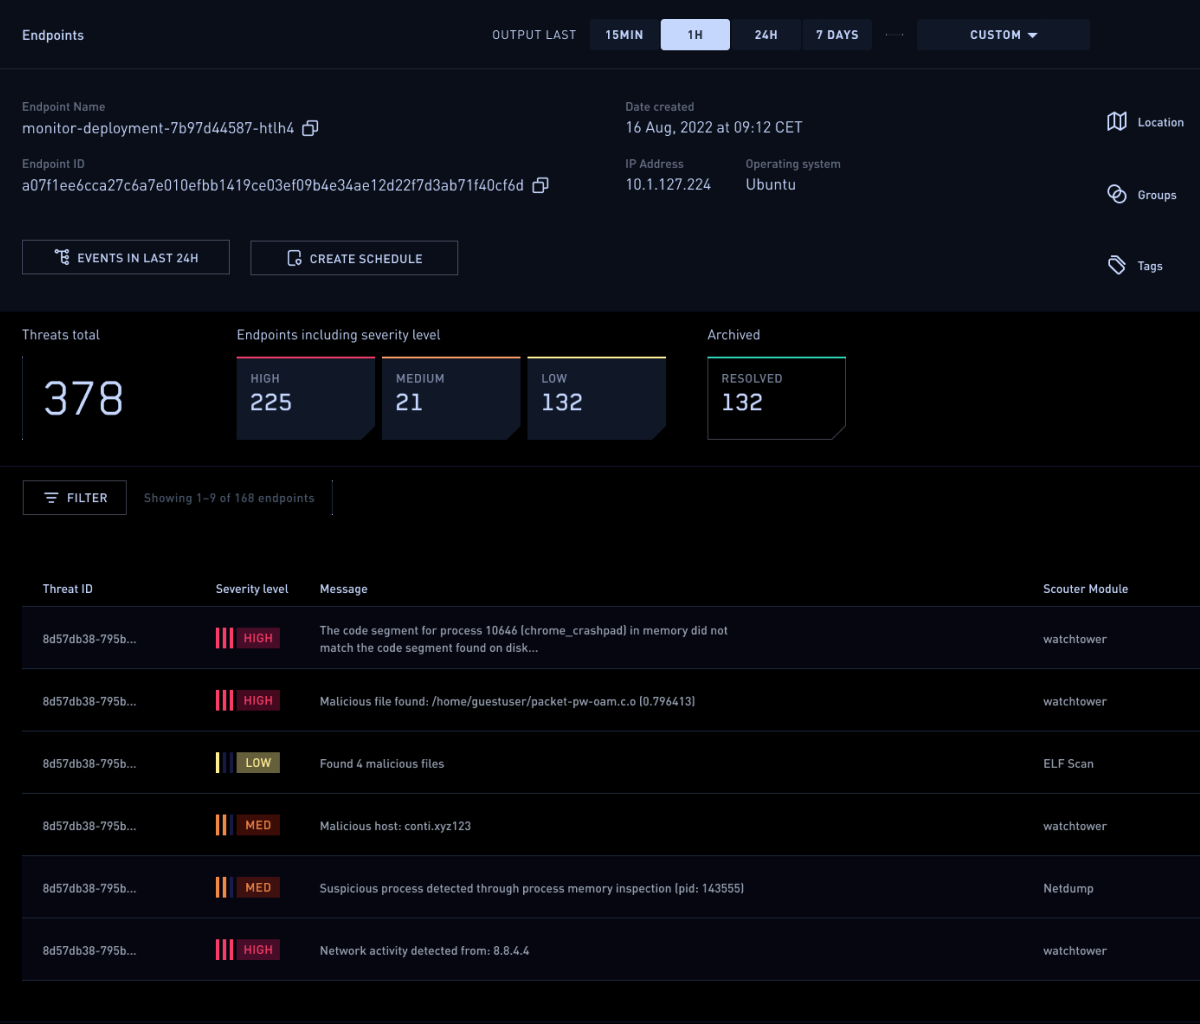
Task: Open the Location map icon
Action: click(1117, 122)
